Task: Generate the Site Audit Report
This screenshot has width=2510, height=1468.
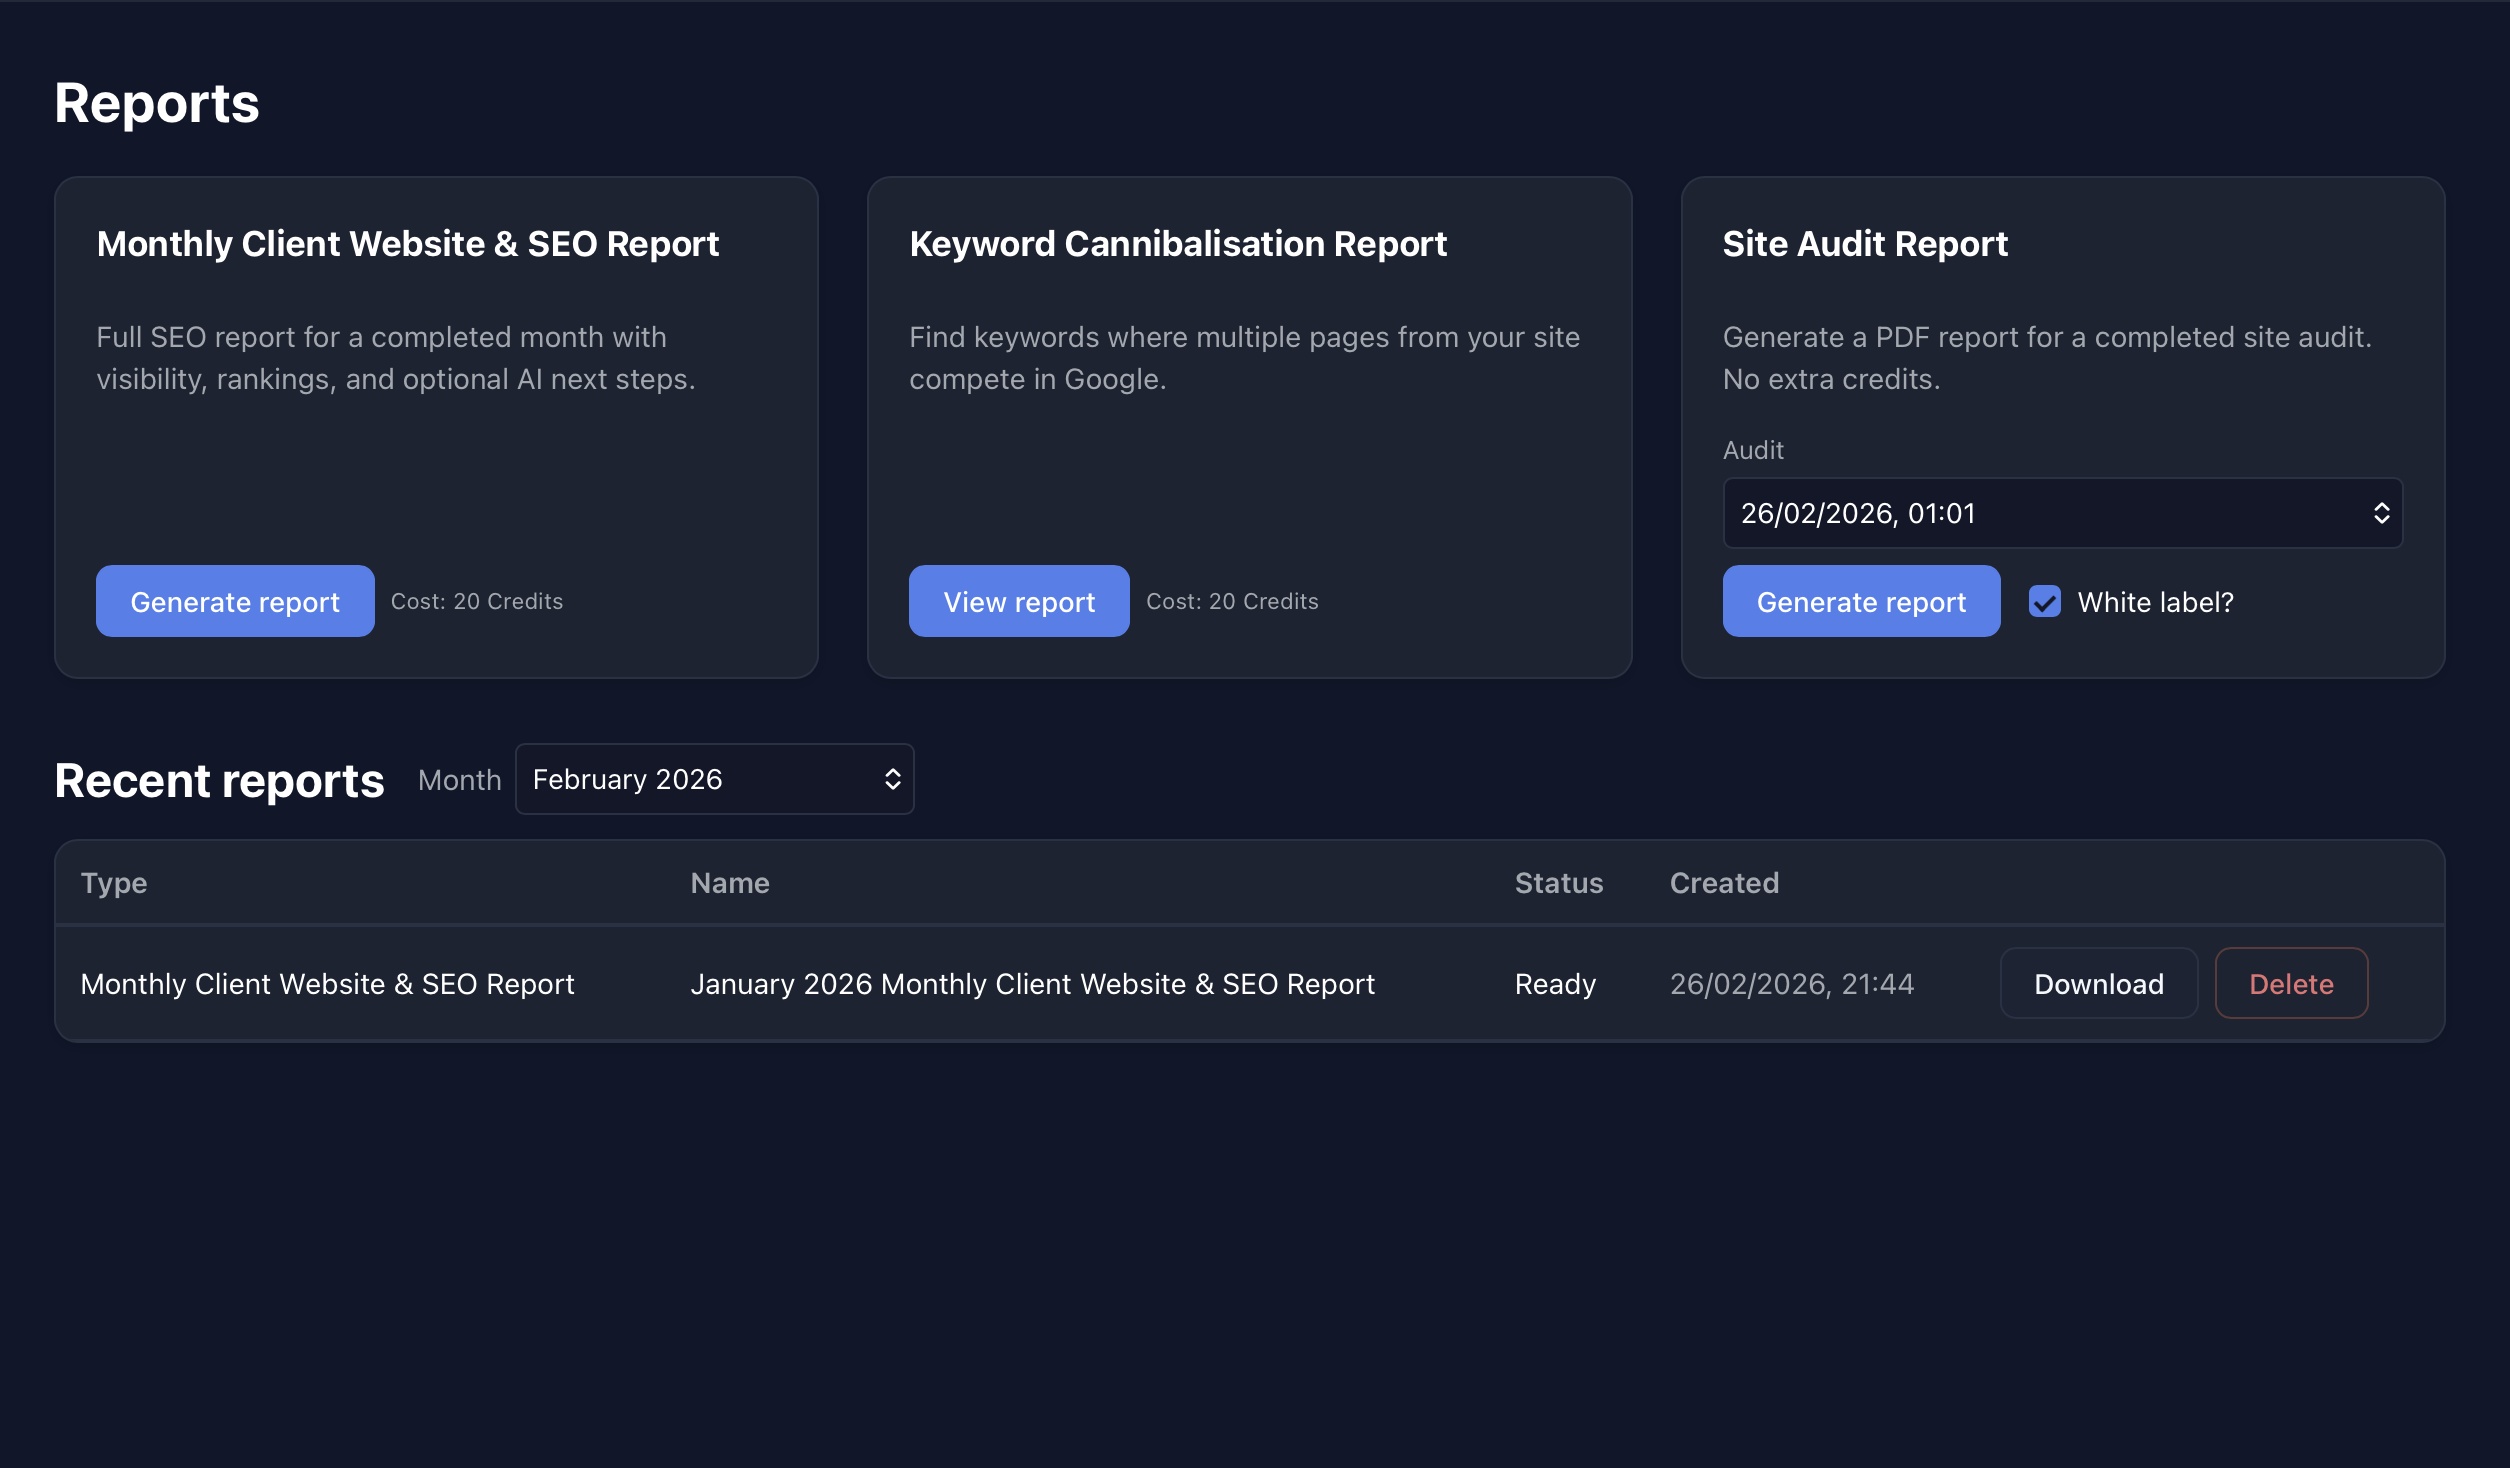Action: pyautogui.click(x=1860, y=601)
